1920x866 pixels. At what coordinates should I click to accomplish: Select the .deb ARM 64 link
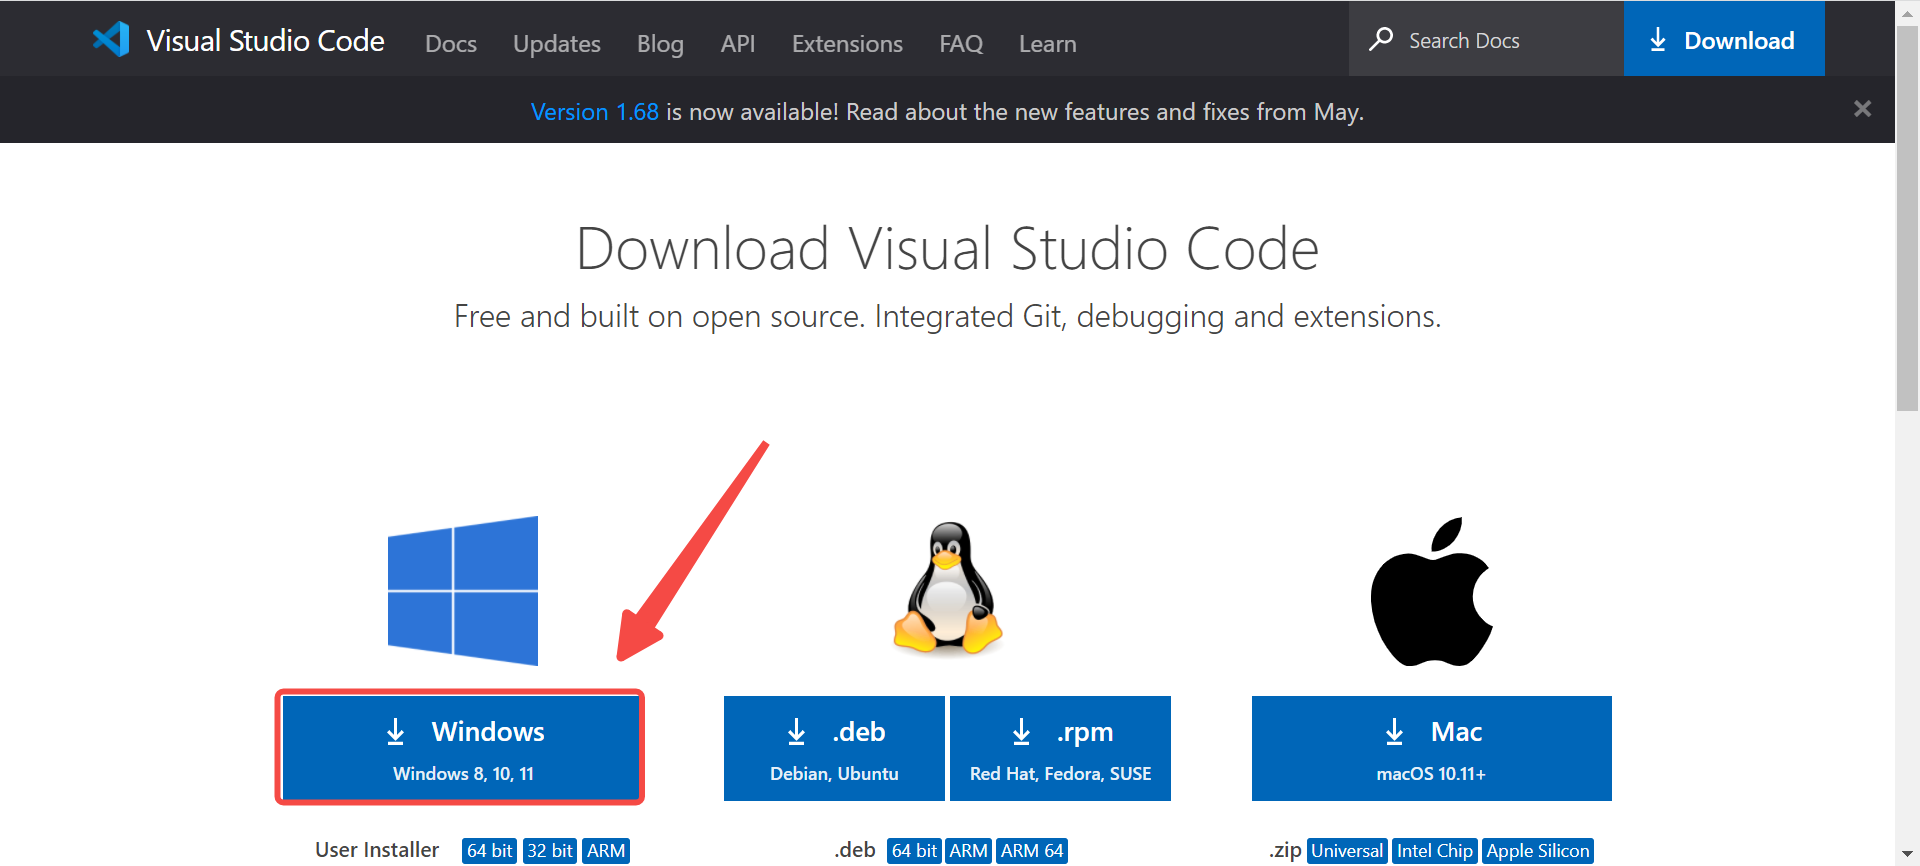(1032, 851)
